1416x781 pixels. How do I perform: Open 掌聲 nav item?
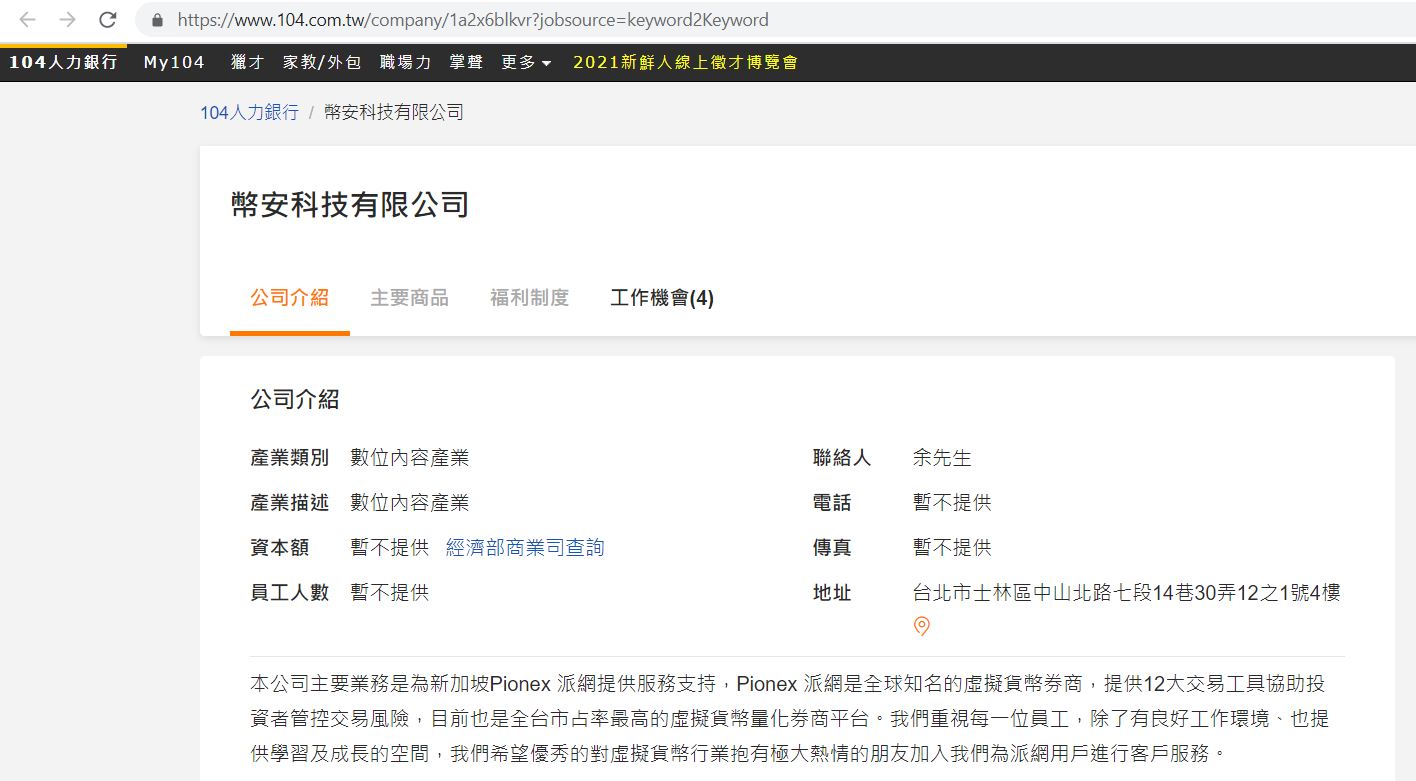pyautogui.click(x=466, y=62)
